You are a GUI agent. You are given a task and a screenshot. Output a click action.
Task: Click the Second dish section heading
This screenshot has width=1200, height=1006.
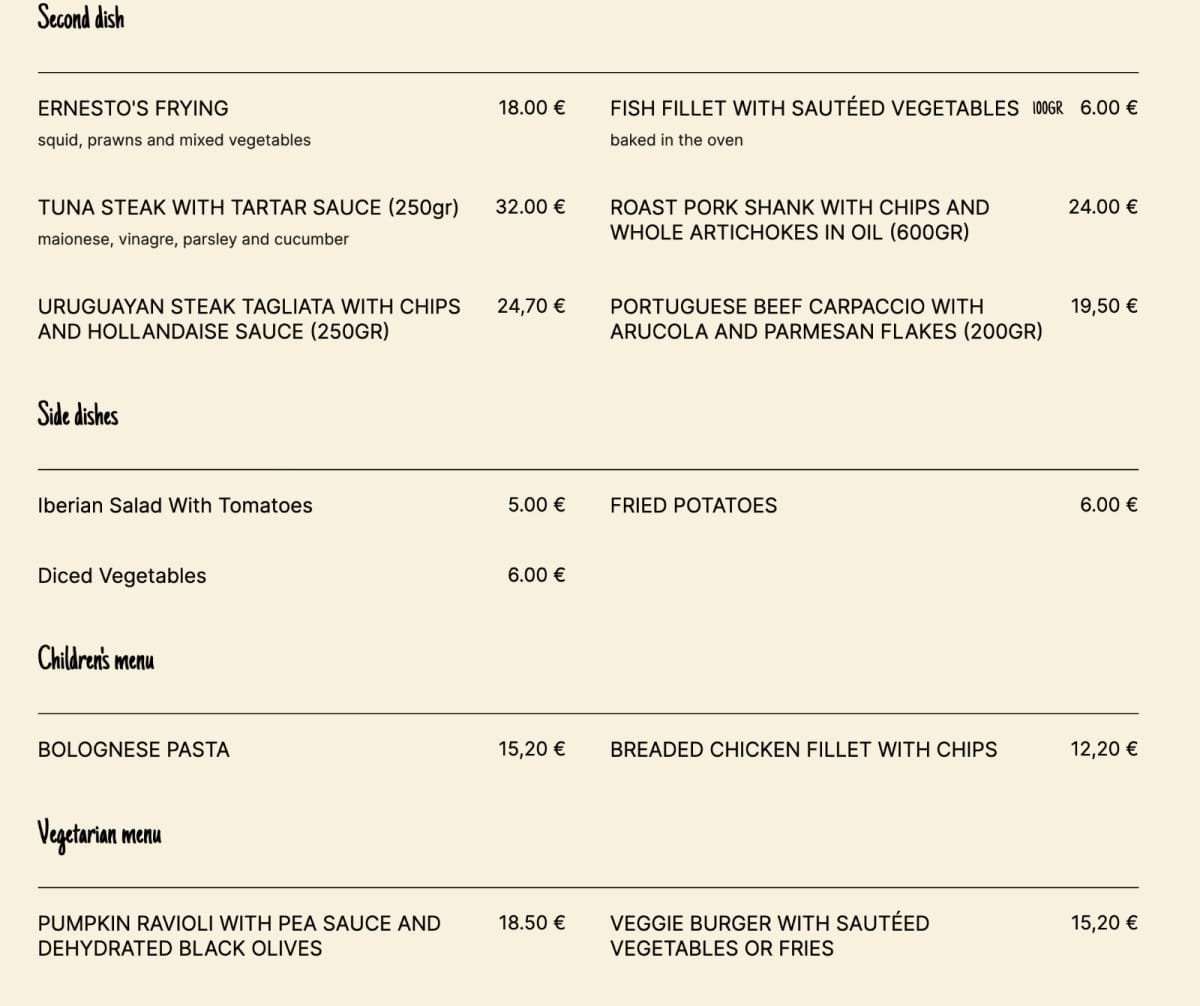click(x=81, y=18)
